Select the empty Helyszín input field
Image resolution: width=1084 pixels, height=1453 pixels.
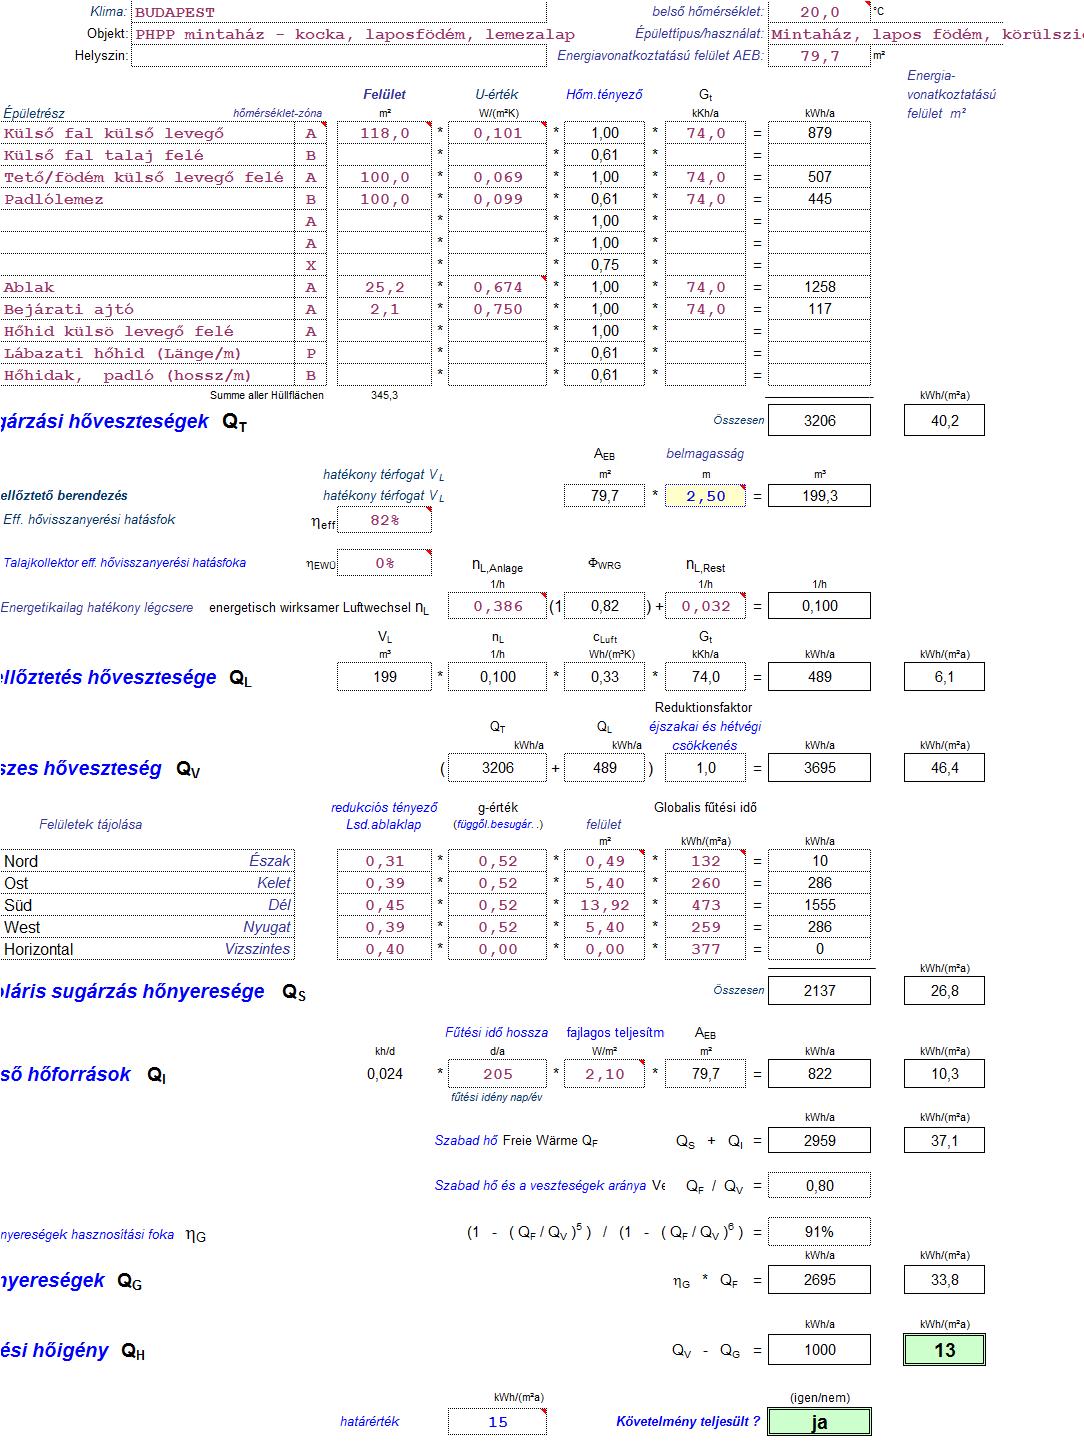tap(338, 56)
